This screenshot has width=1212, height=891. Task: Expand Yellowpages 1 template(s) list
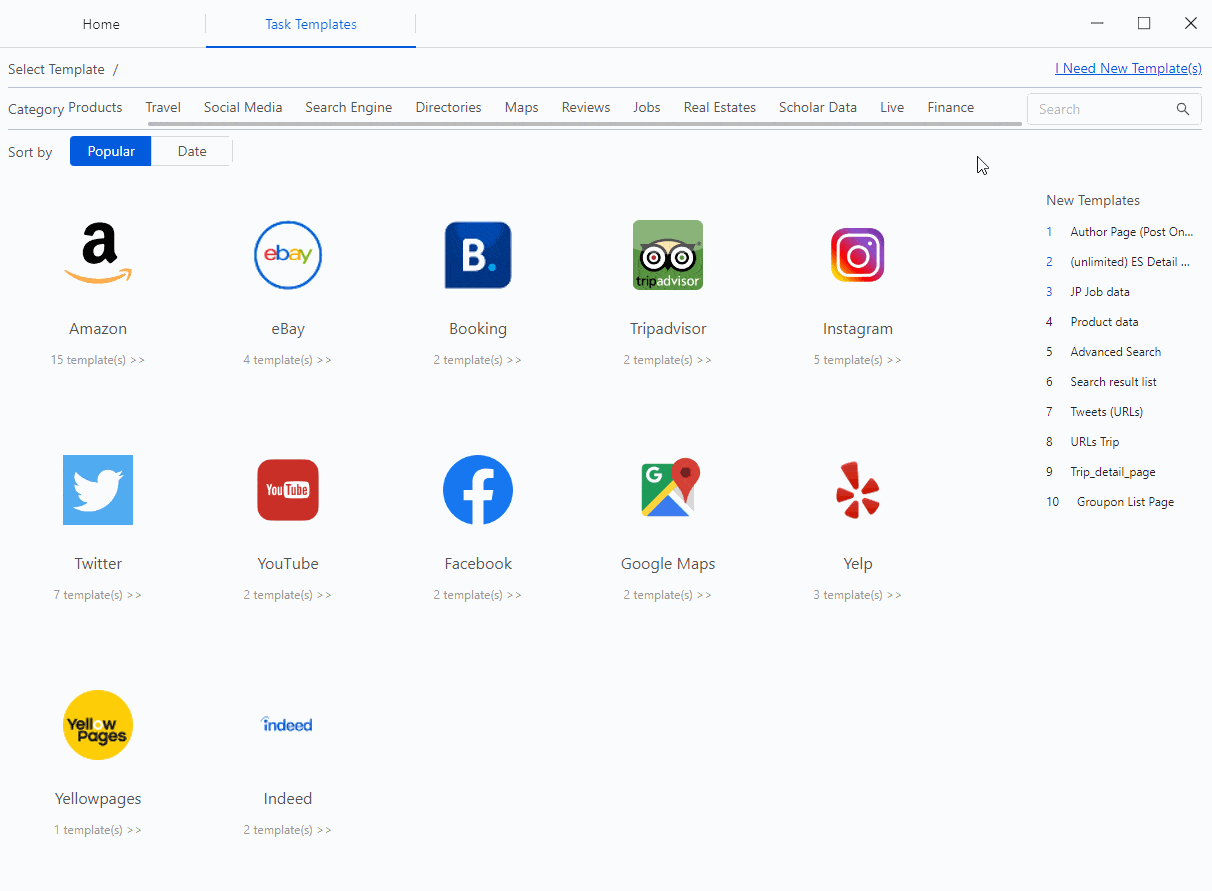click(x=98, y=830)
